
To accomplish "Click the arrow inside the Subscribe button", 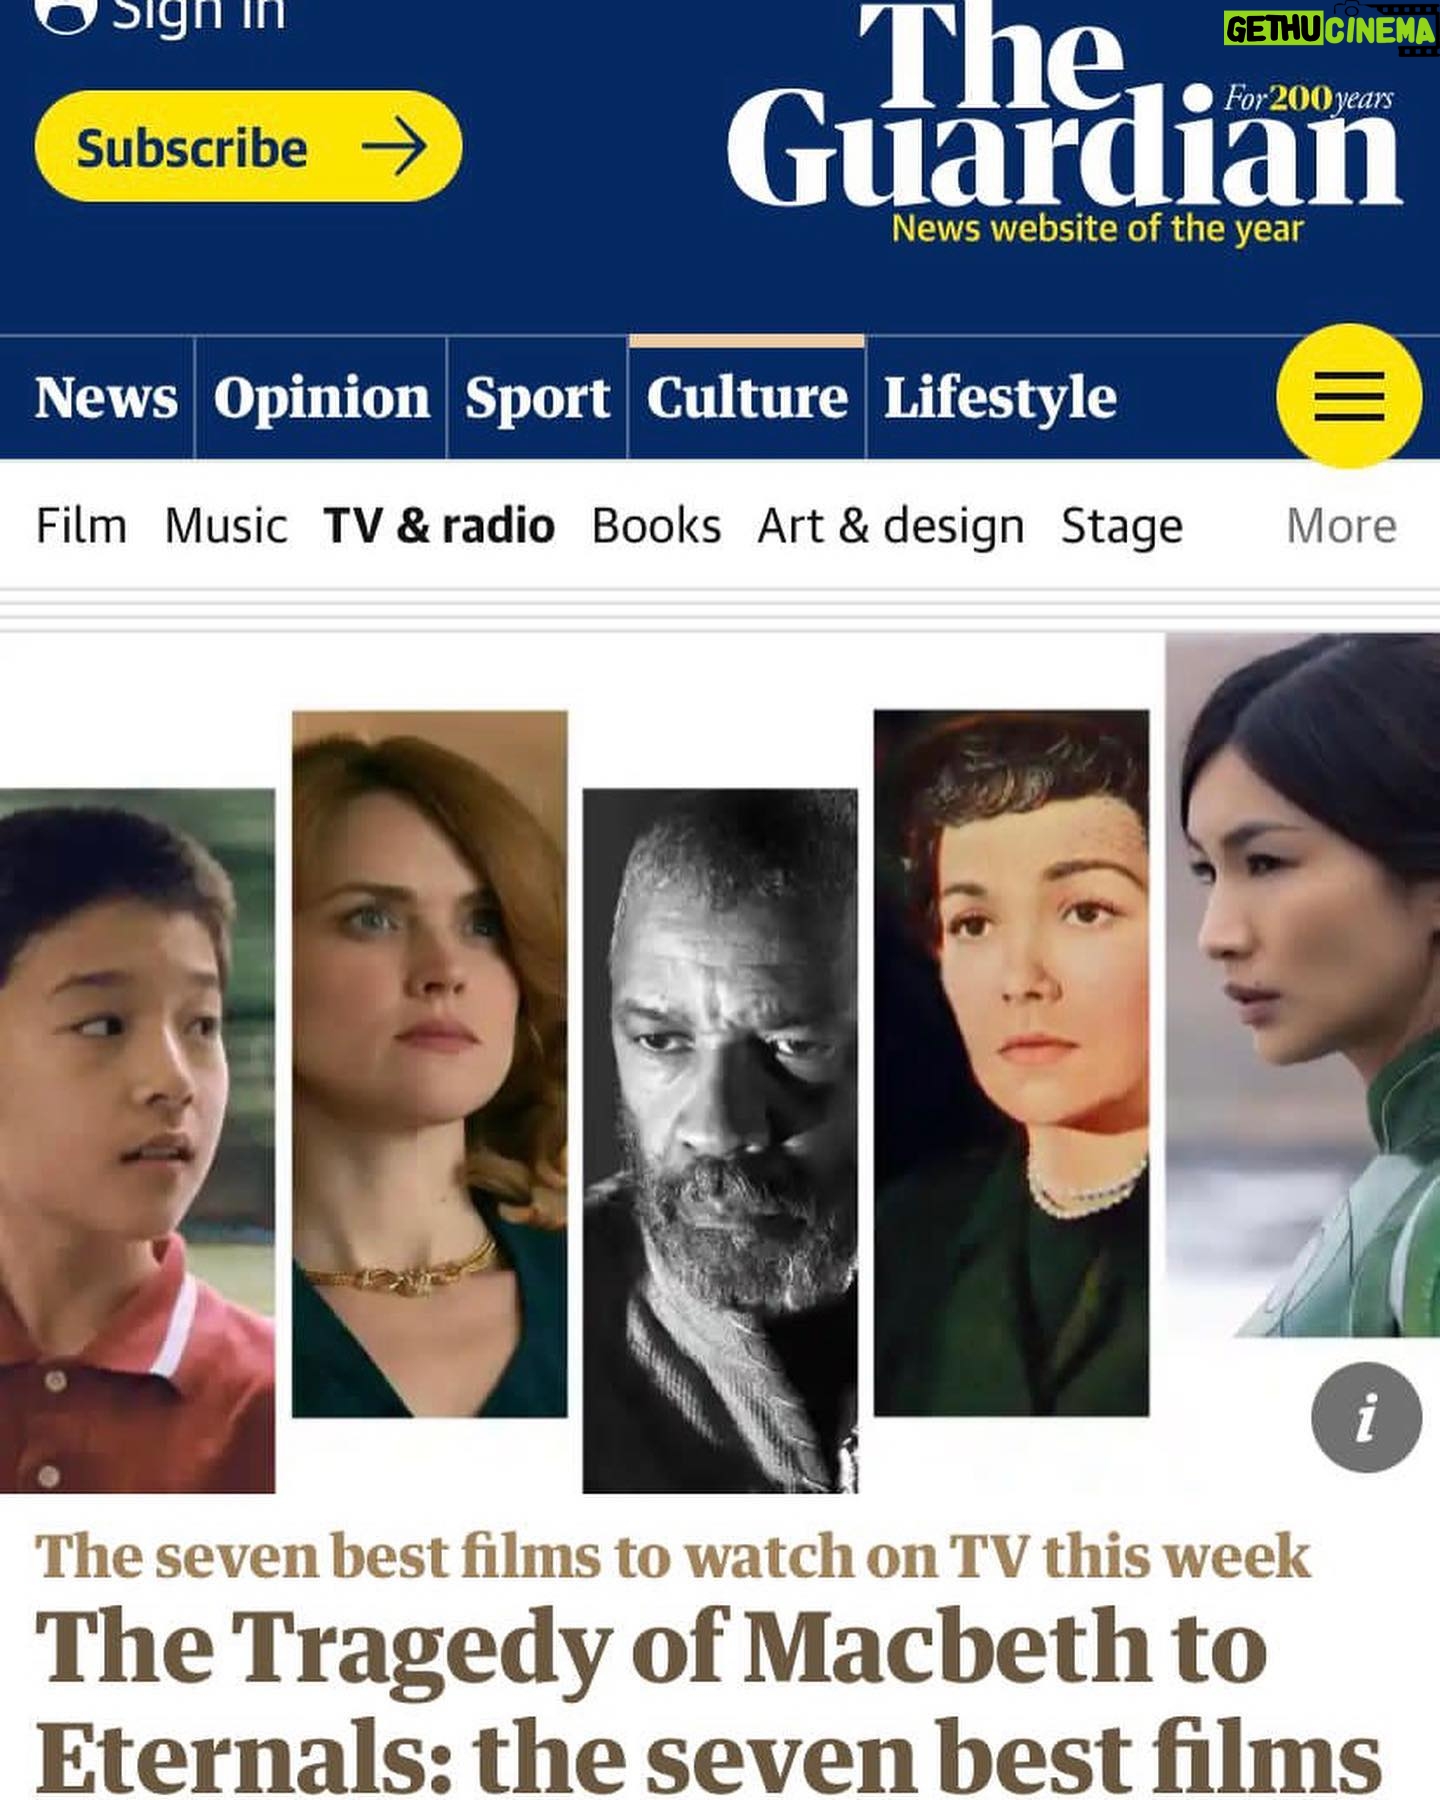I will [394, 147].
